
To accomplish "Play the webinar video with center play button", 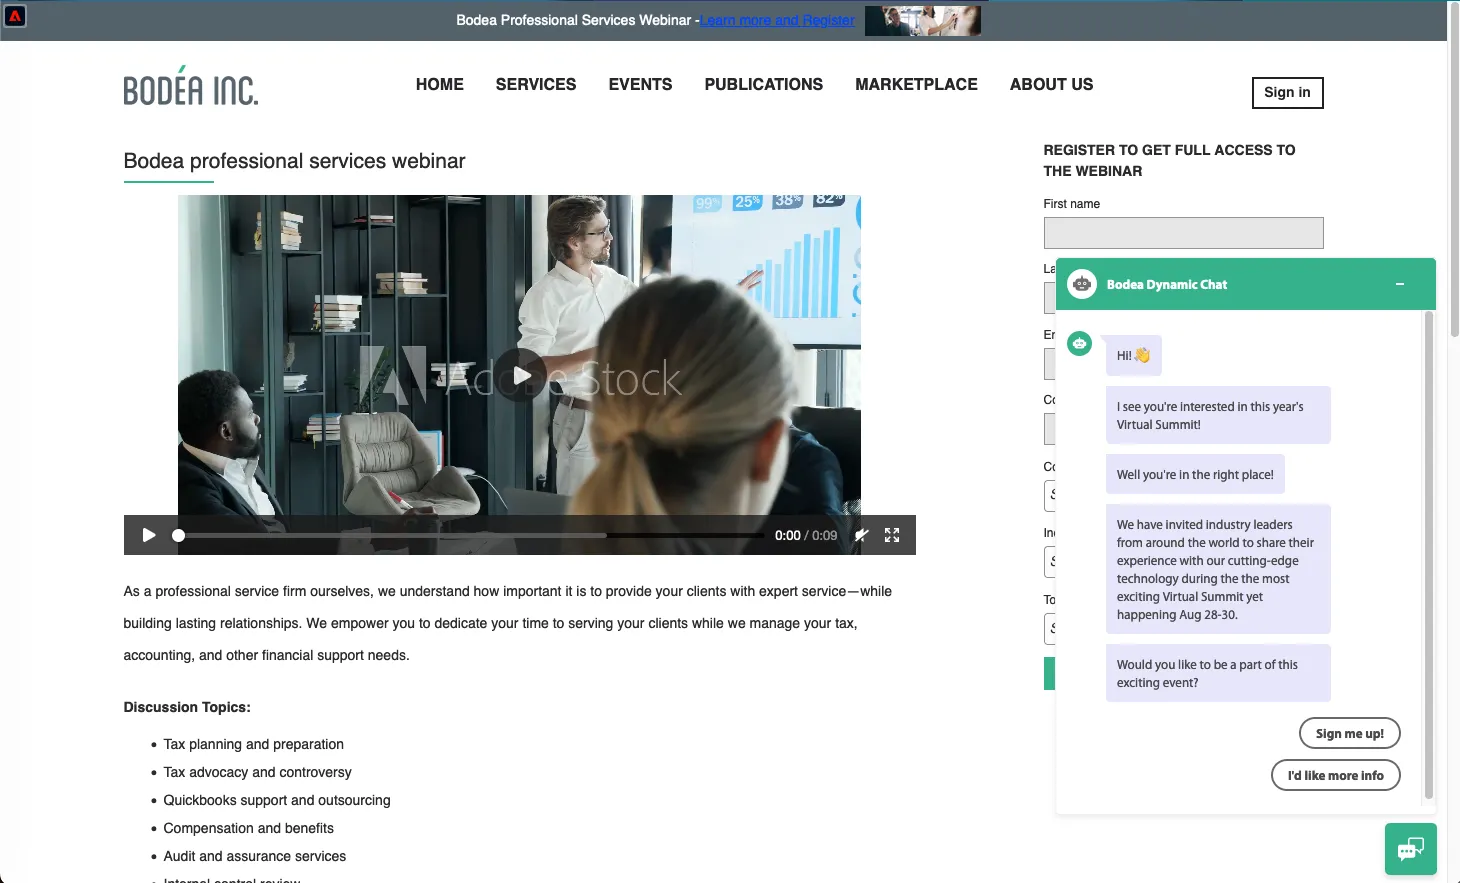I will (521, 375).
